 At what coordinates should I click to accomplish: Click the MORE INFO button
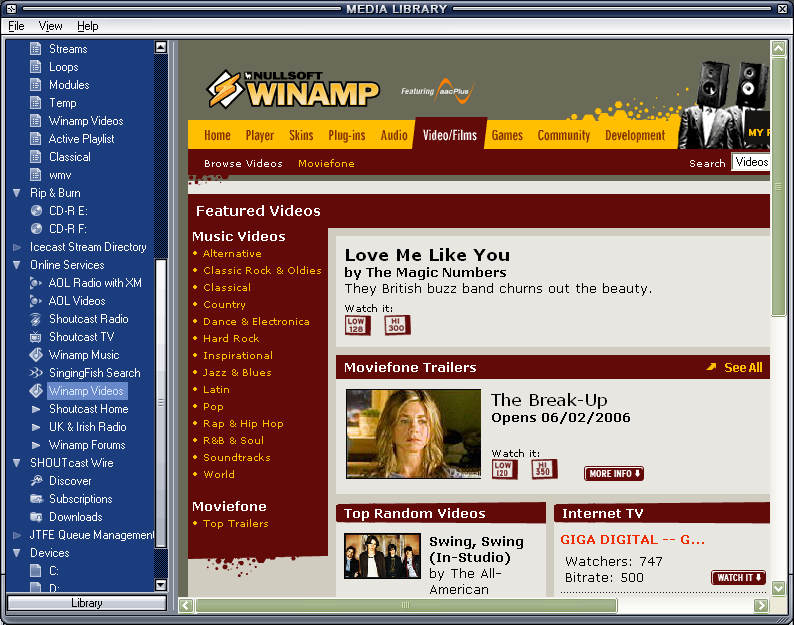click(x=614, y=474)
